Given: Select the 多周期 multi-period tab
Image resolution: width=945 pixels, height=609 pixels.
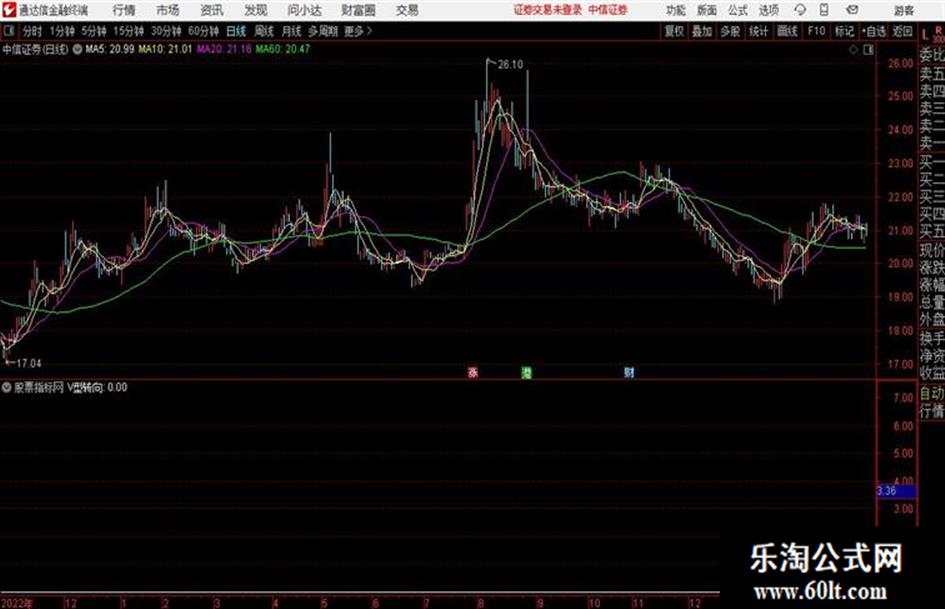Looking at the screenshot, I should pyautogui.click(x=323, y=31).
